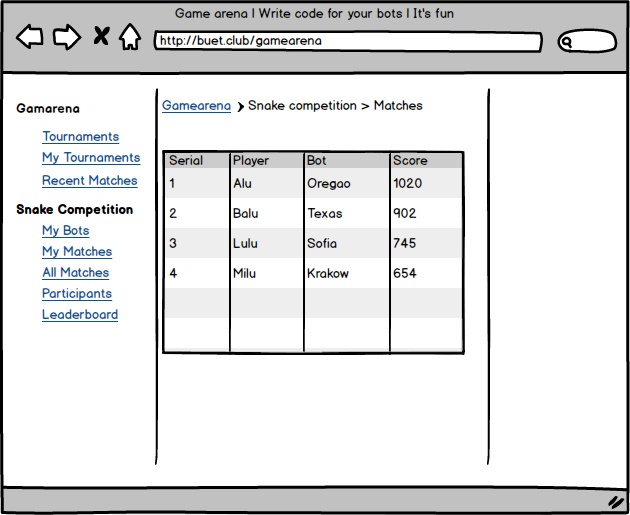Viewport: 630px width, 515px height.
Task: View All Matches link
Action: [76, 272]
